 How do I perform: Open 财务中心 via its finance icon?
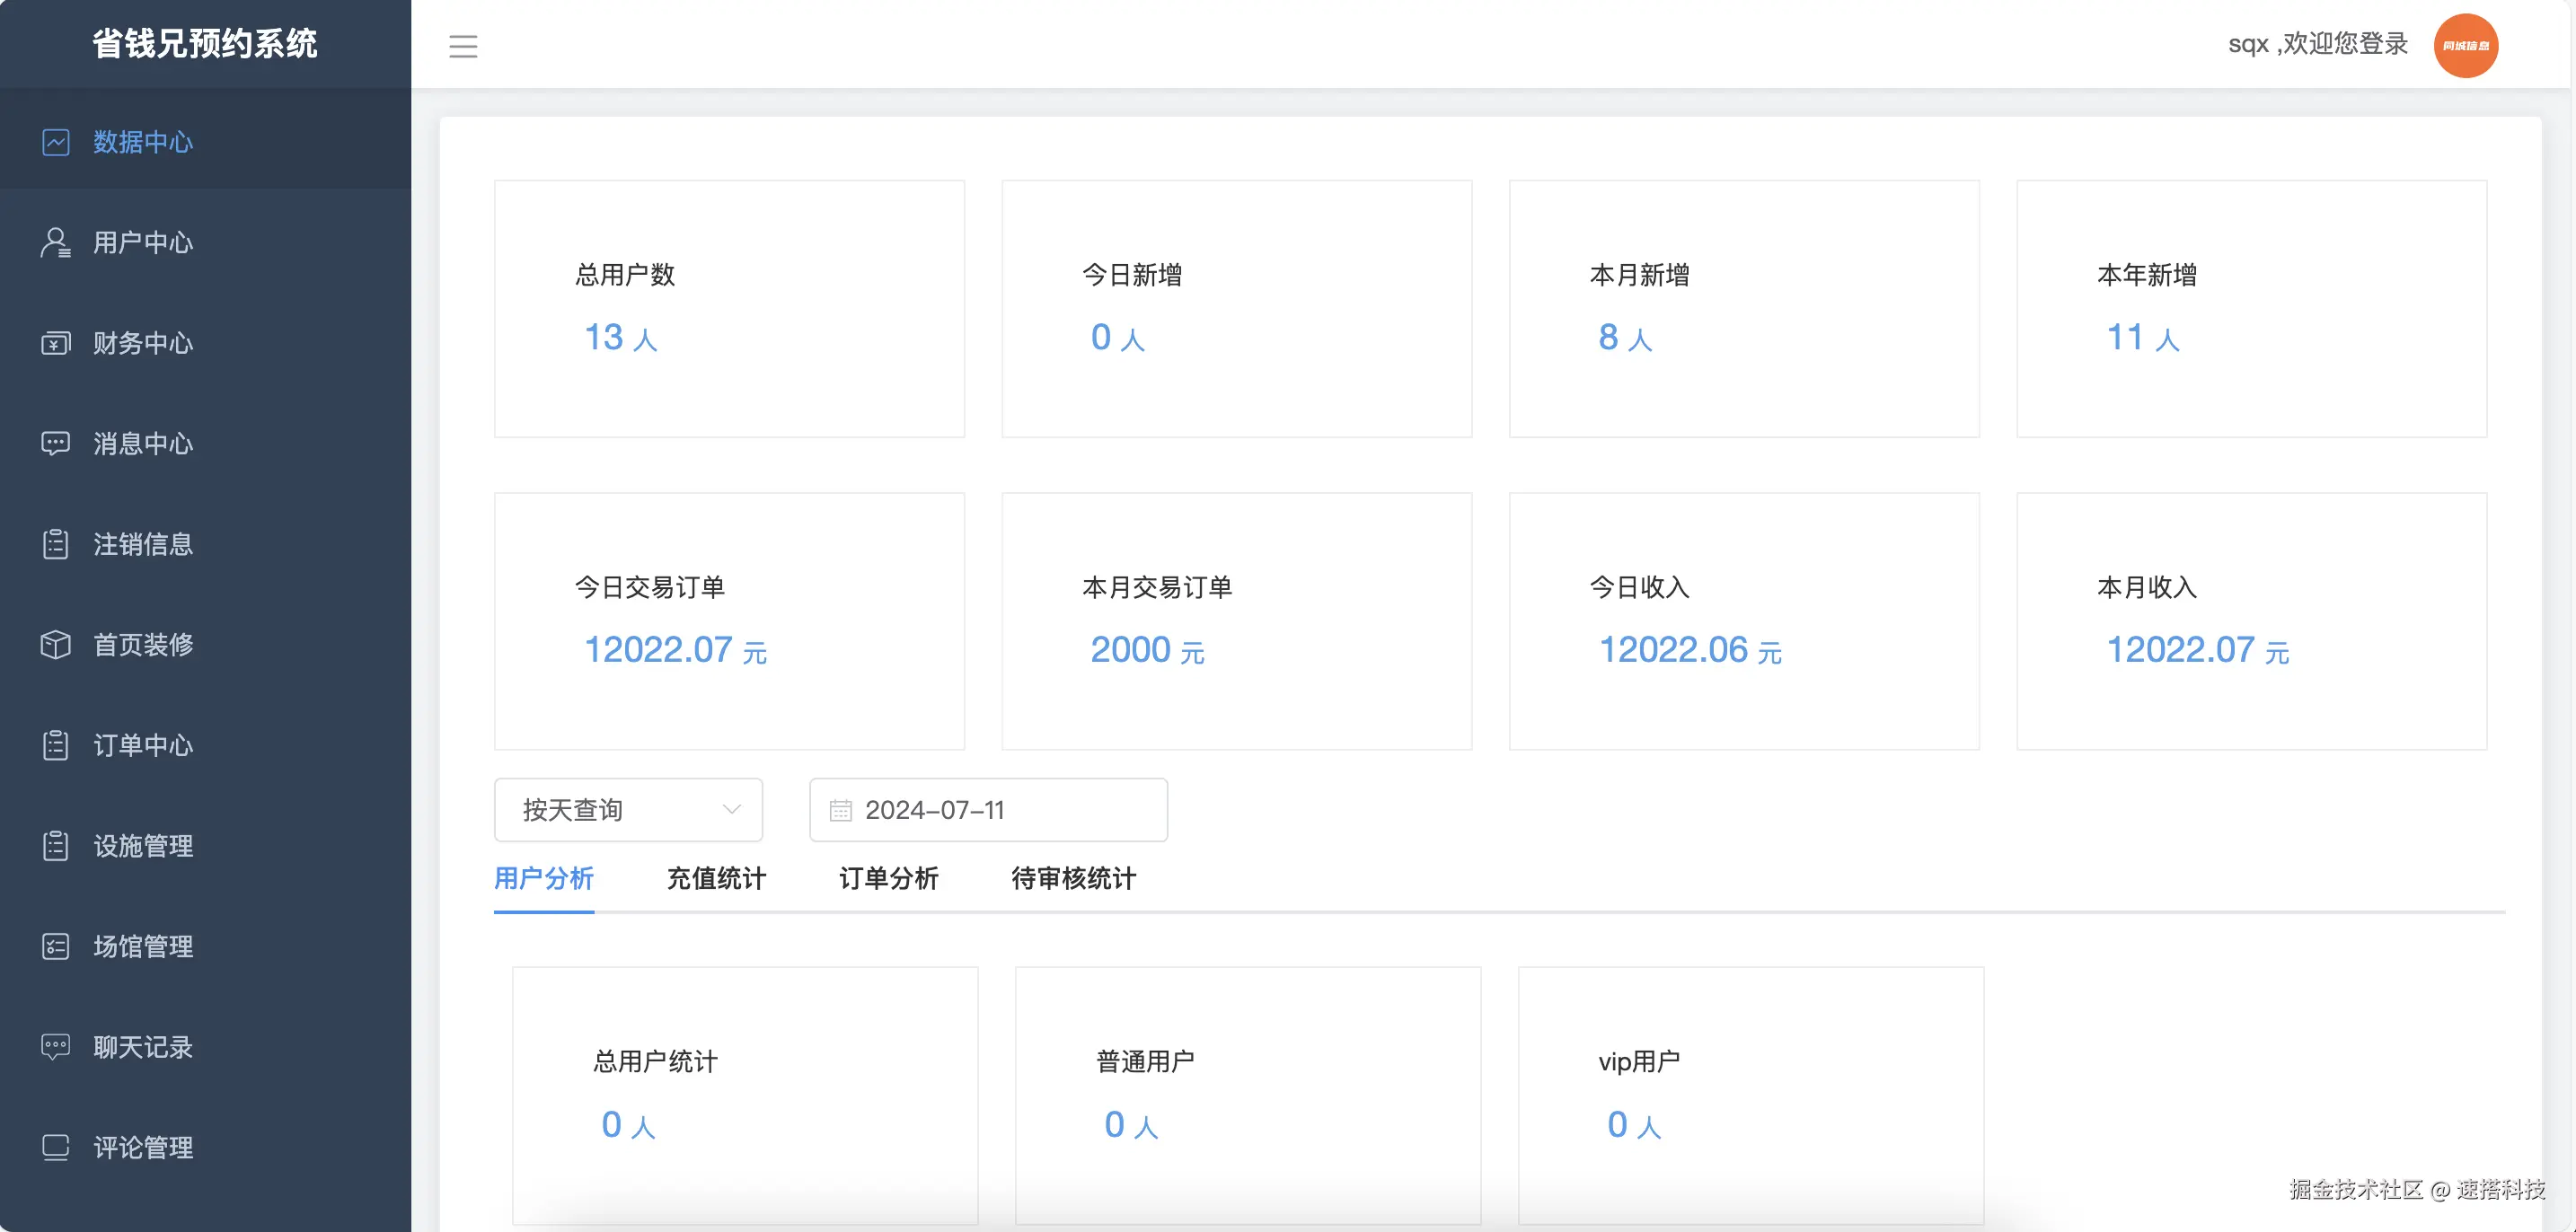(56, 343)
